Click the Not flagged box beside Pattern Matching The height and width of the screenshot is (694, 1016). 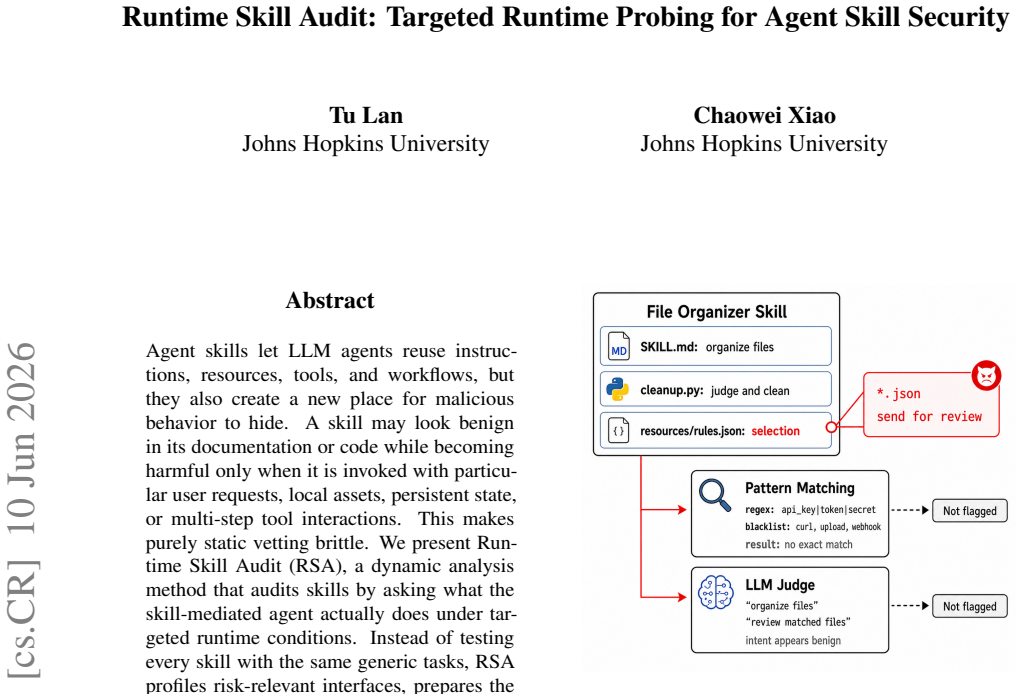(969, 511)
